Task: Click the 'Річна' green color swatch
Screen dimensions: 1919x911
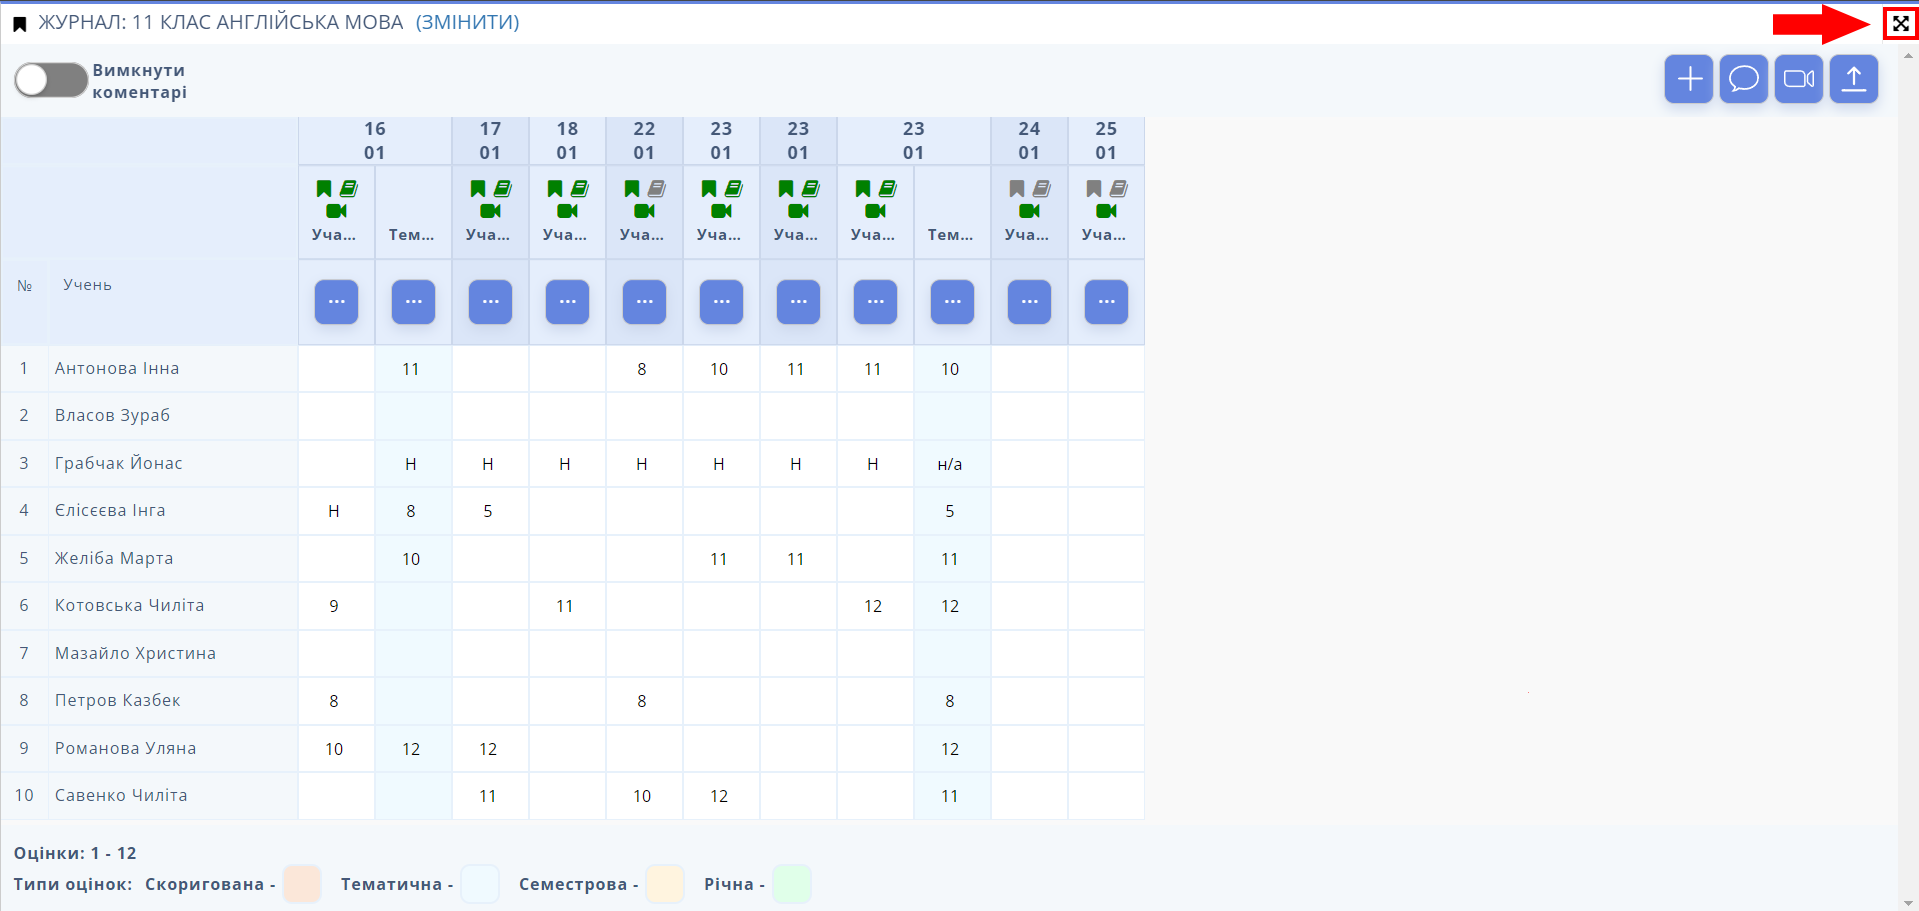Action: [792, 884]
